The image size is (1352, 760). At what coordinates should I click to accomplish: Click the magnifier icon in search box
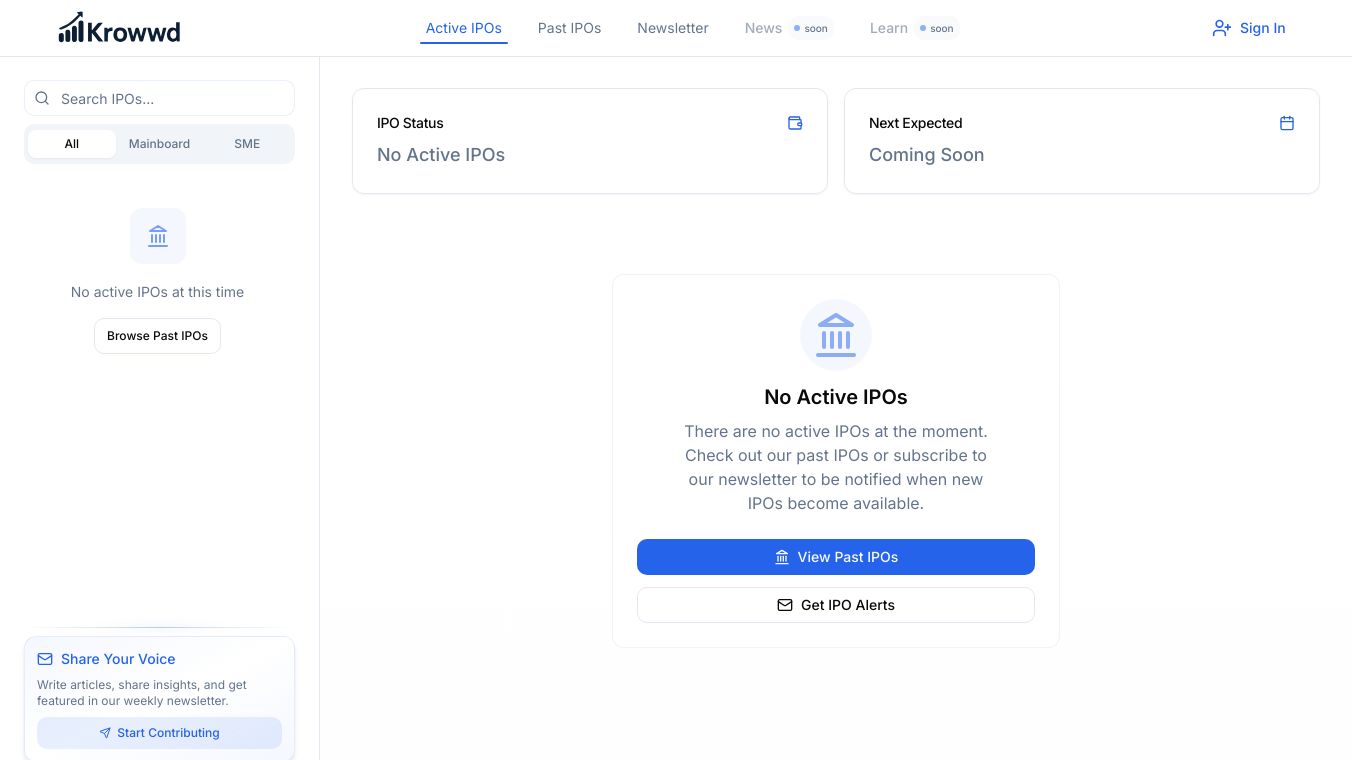(42, 99)
